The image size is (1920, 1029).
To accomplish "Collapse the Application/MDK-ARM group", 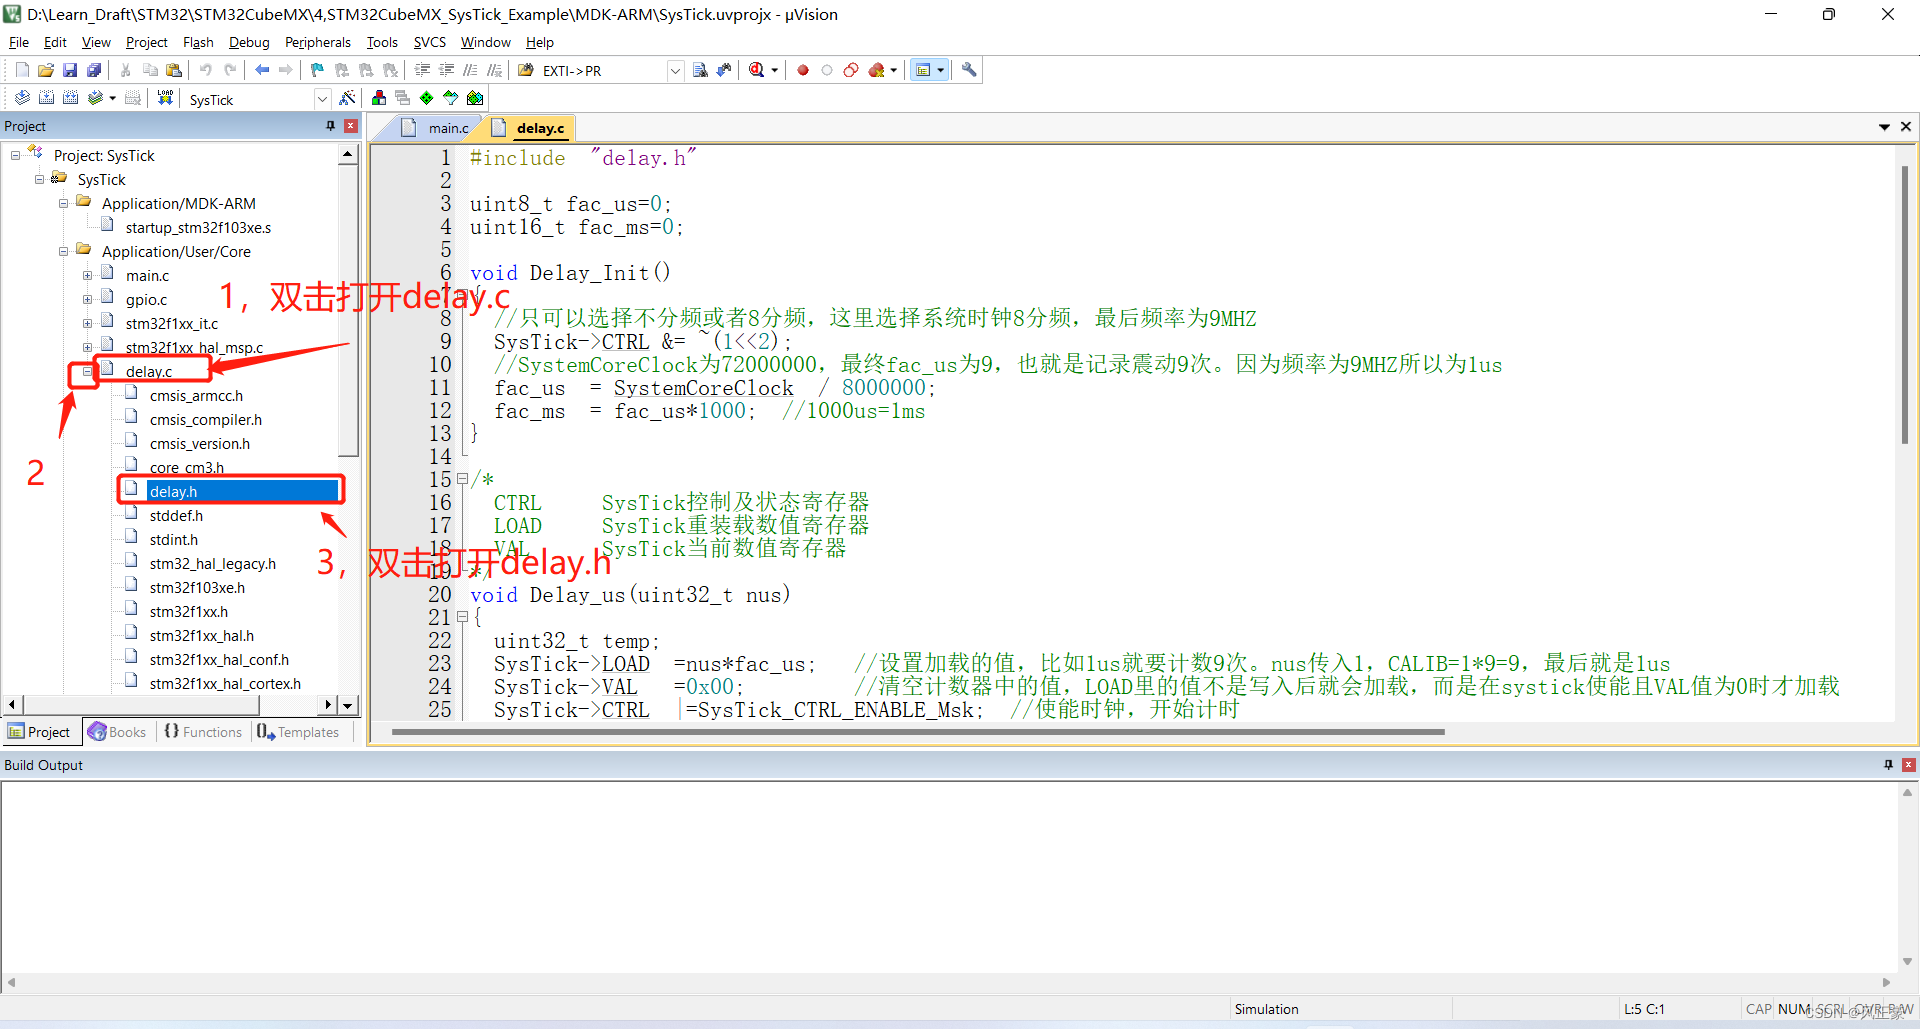I will pyautogui.click(x=62, y=203).
